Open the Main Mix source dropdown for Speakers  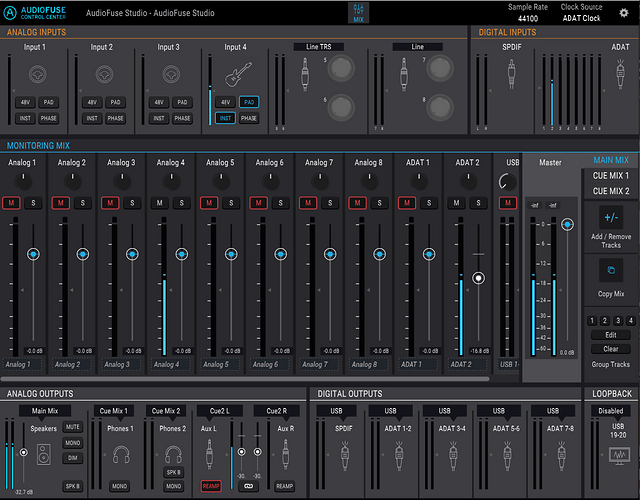click(x=45, y=411)
